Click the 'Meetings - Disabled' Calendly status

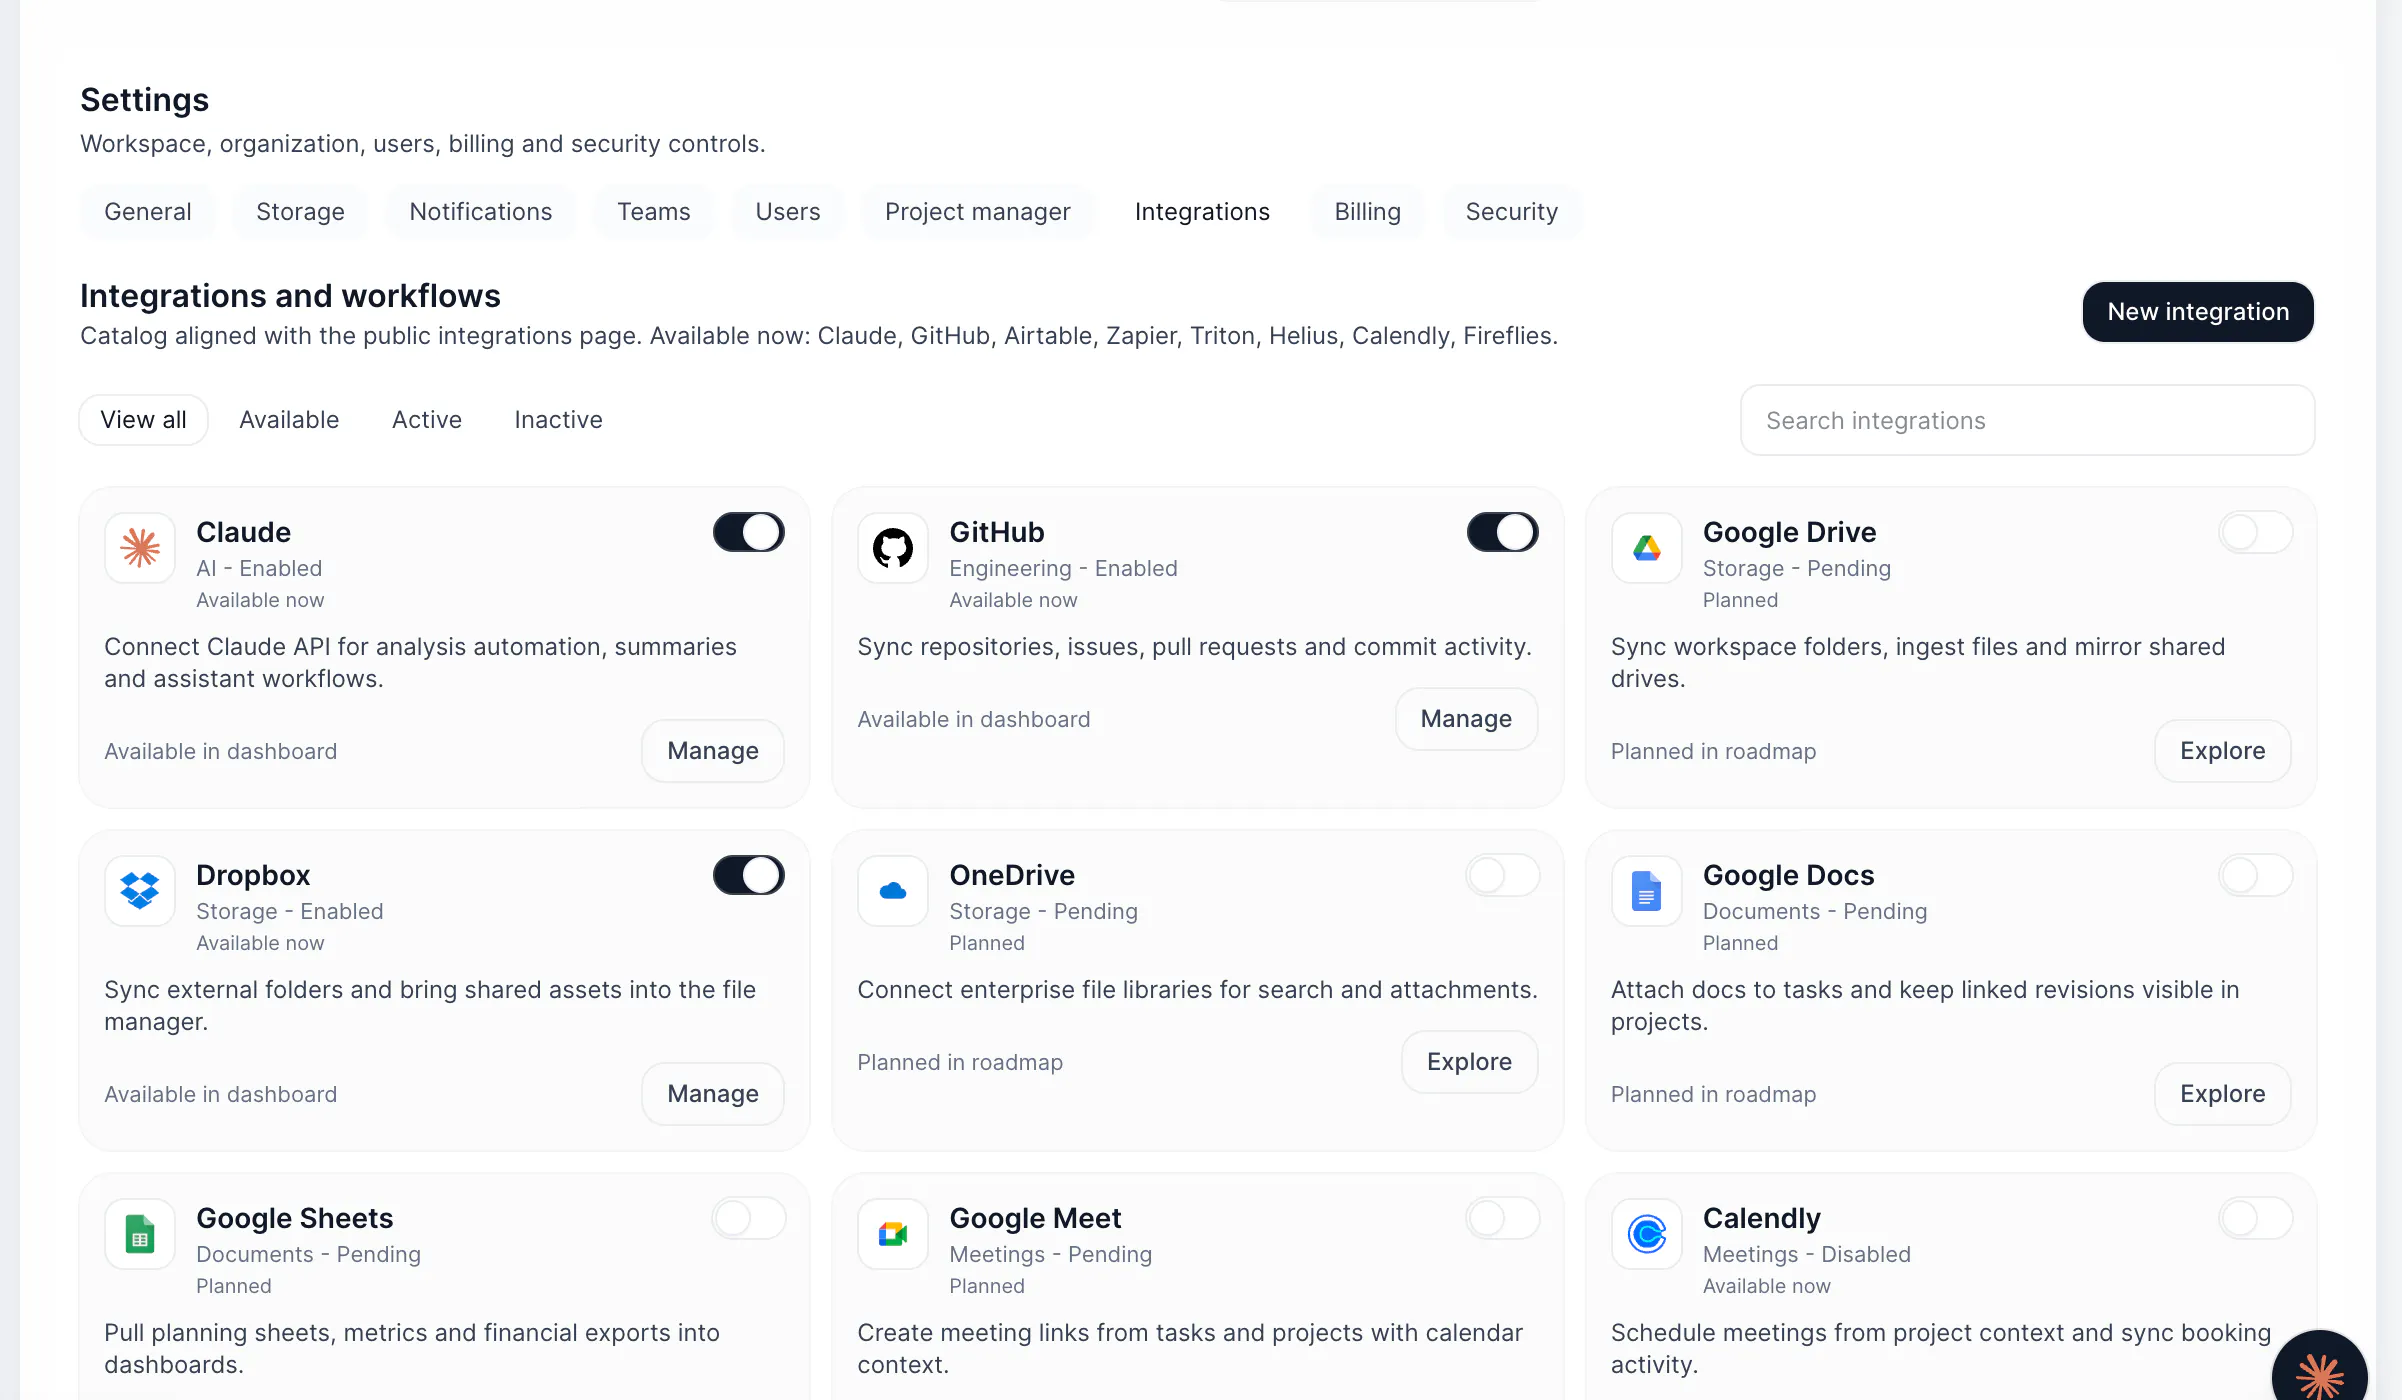(x=1807, y=1254)
